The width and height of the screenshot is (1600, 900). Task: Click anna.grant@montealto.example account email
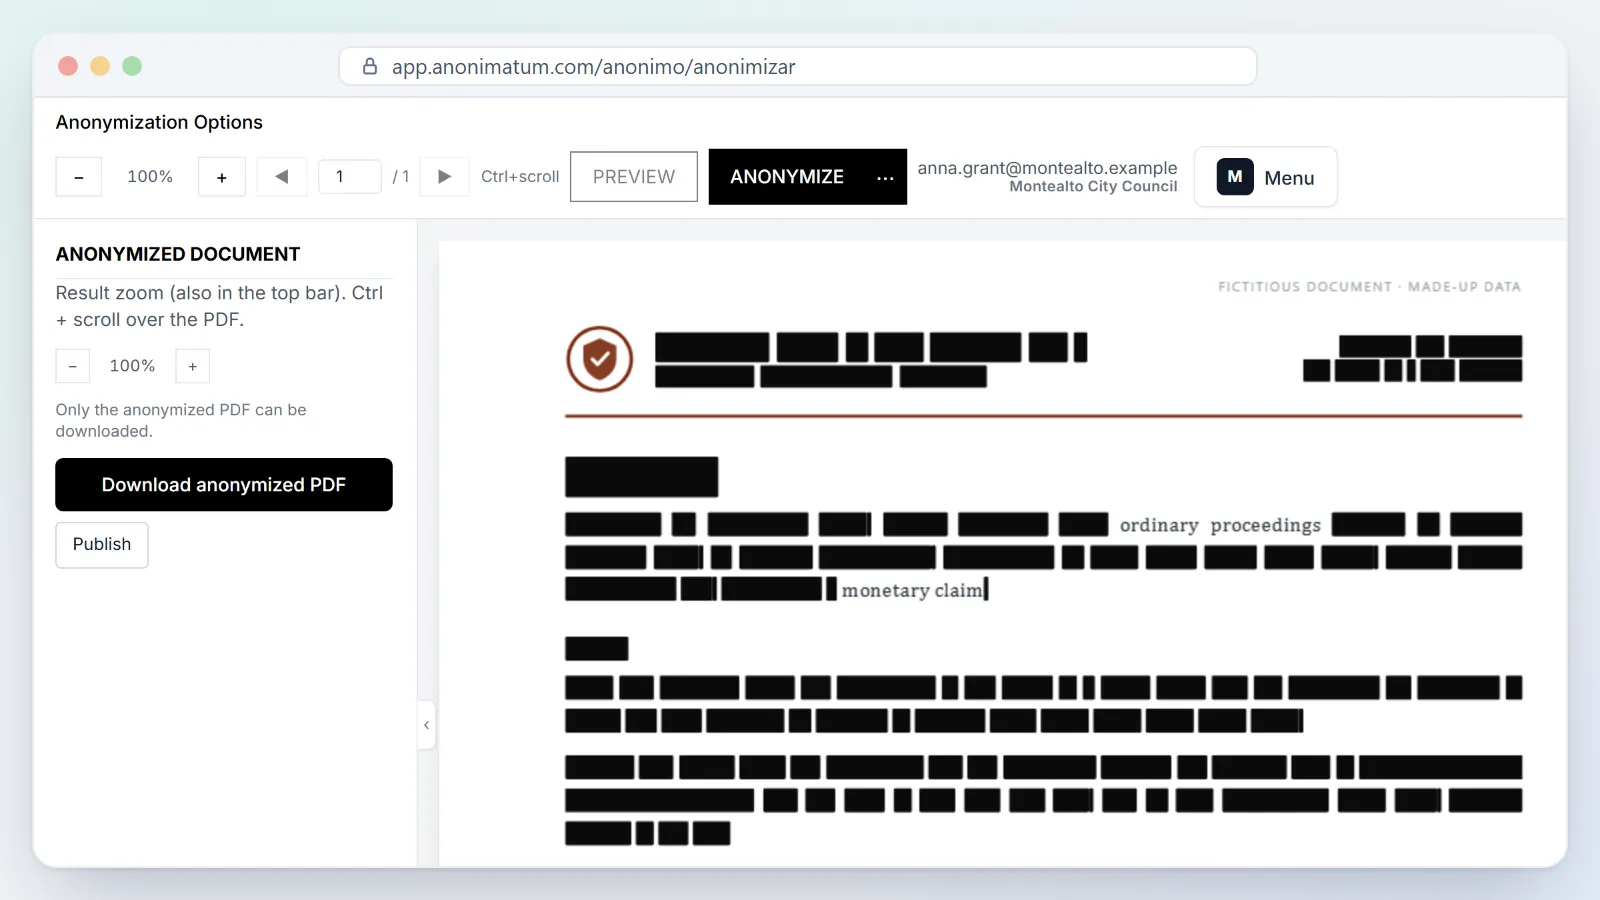pos(1047,168)
